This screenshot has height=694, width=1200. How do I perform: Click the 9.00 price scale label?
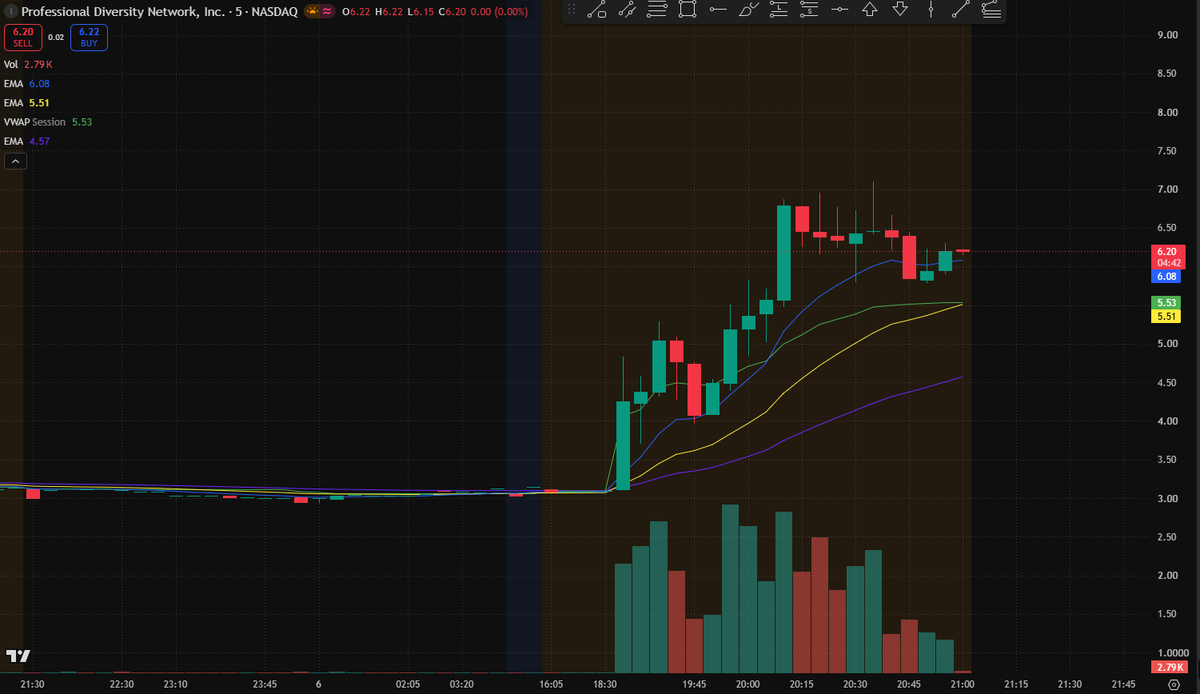pyautogui.click(x=1166, y=35)
